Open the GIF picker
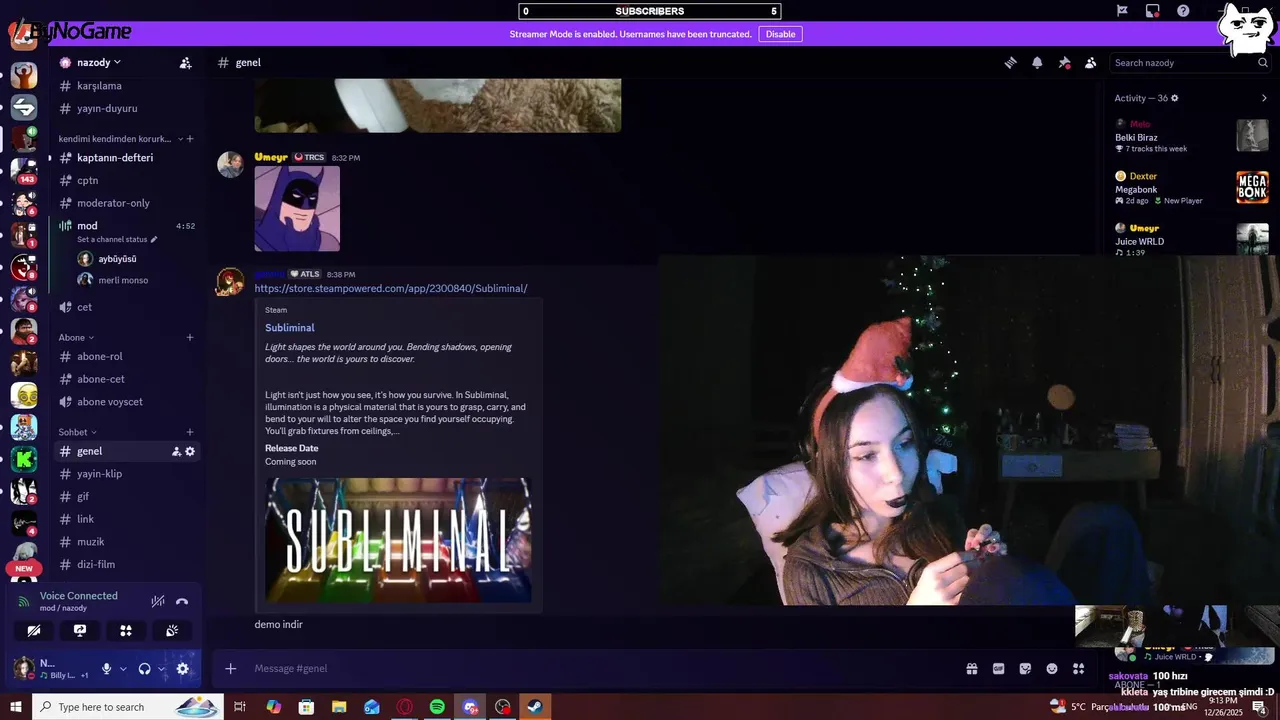Viewport: 1280px width, 720px height. pyautogui.click(x=998, y=669)
